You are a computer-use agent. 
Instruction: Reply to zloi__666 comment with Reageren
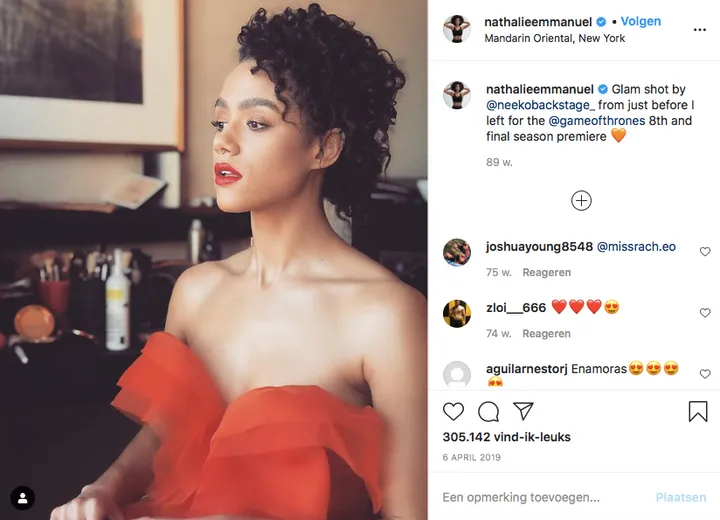546,333
